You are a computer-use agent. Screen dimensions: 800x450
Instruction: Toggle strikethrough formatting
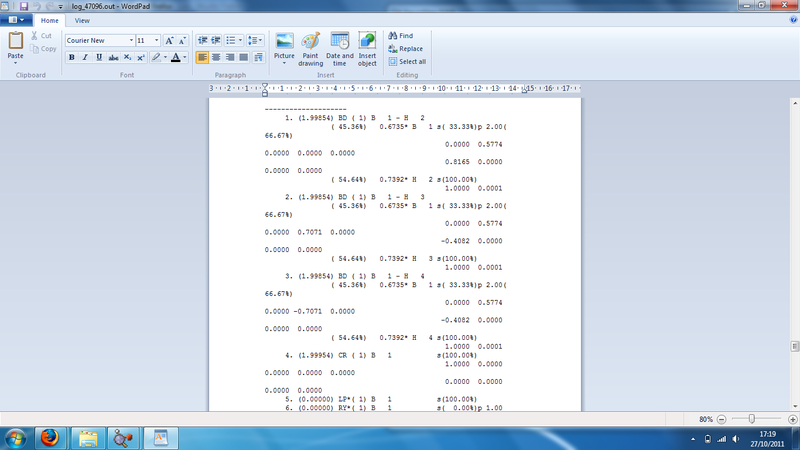coord(113,57)
